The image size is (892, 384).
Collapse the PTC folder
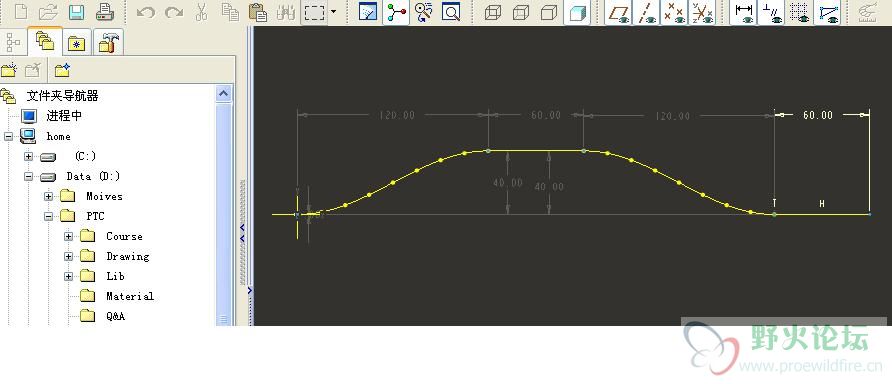pos(49,216)
